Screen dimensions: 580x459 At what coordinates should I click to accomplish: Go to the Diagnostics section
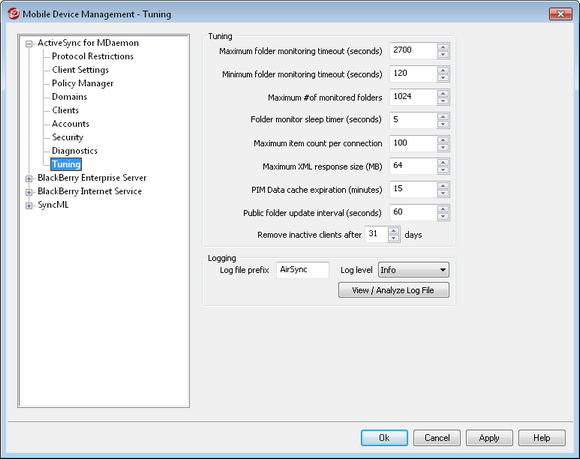pyautogui.click(x=74, y=151)
